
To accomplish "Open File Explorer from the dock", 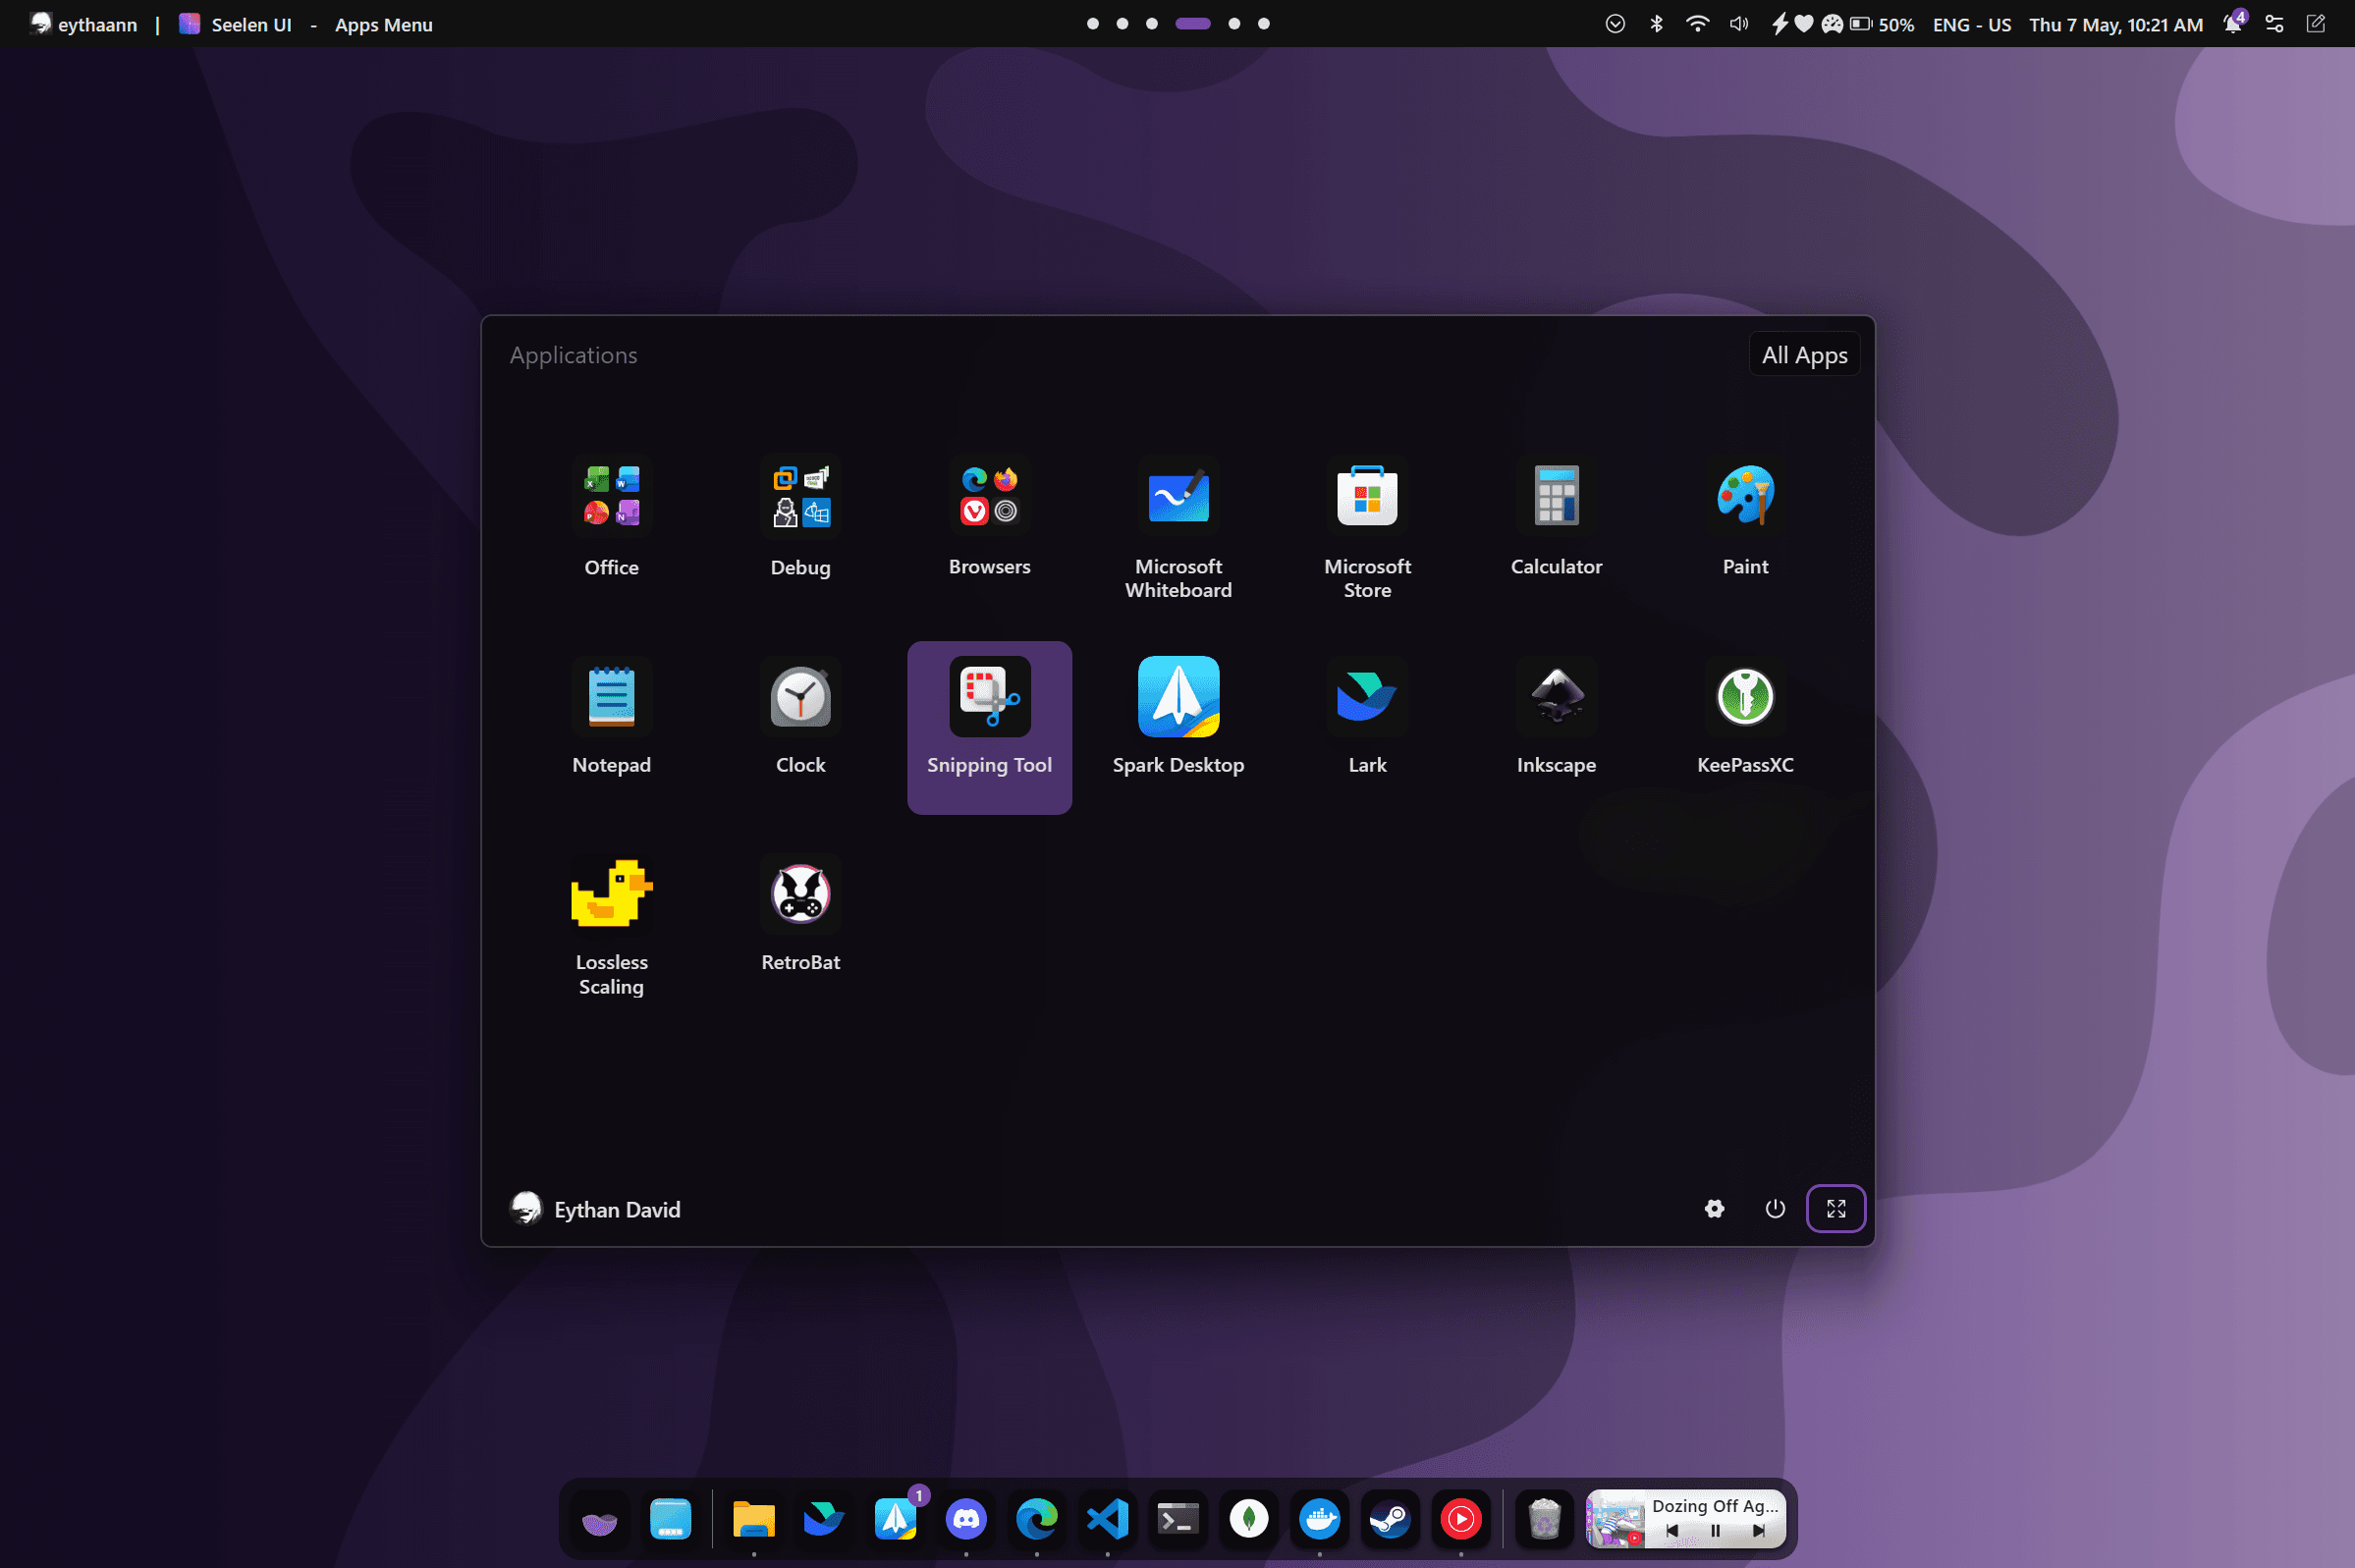I will coord(753,1518).
